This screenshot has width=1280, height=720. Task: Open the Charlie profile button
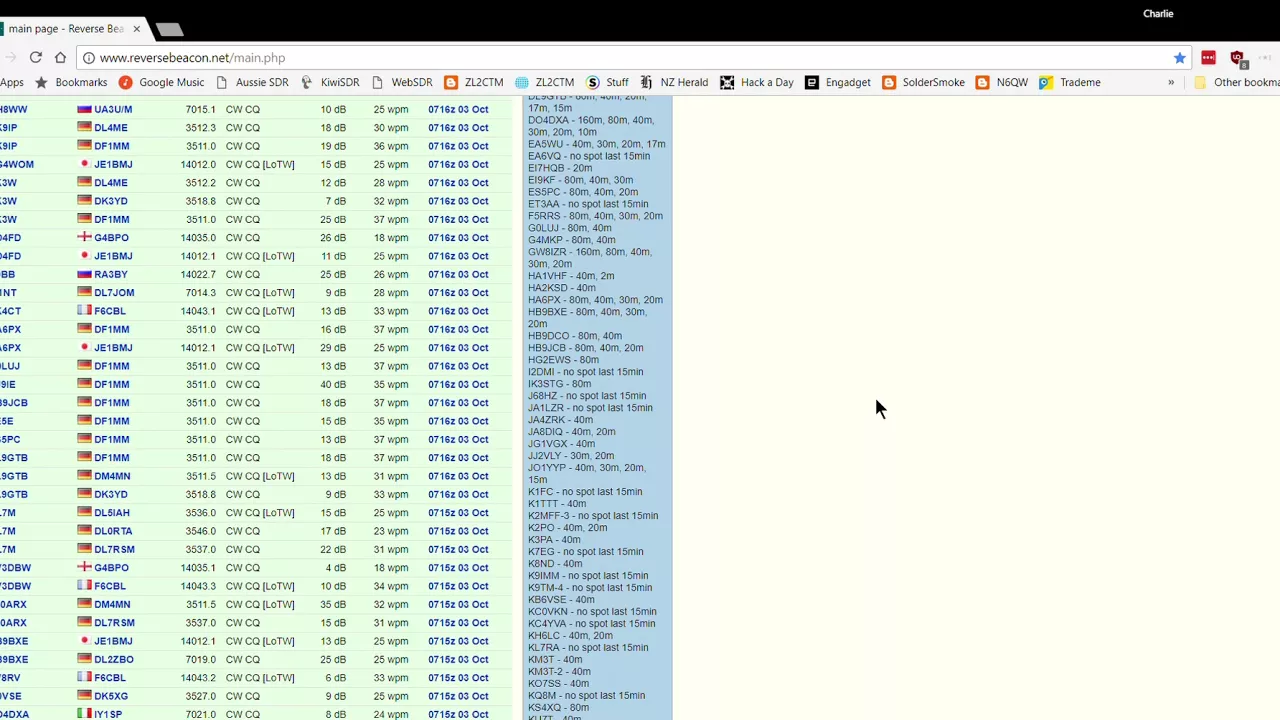[x=1158, y=13]
